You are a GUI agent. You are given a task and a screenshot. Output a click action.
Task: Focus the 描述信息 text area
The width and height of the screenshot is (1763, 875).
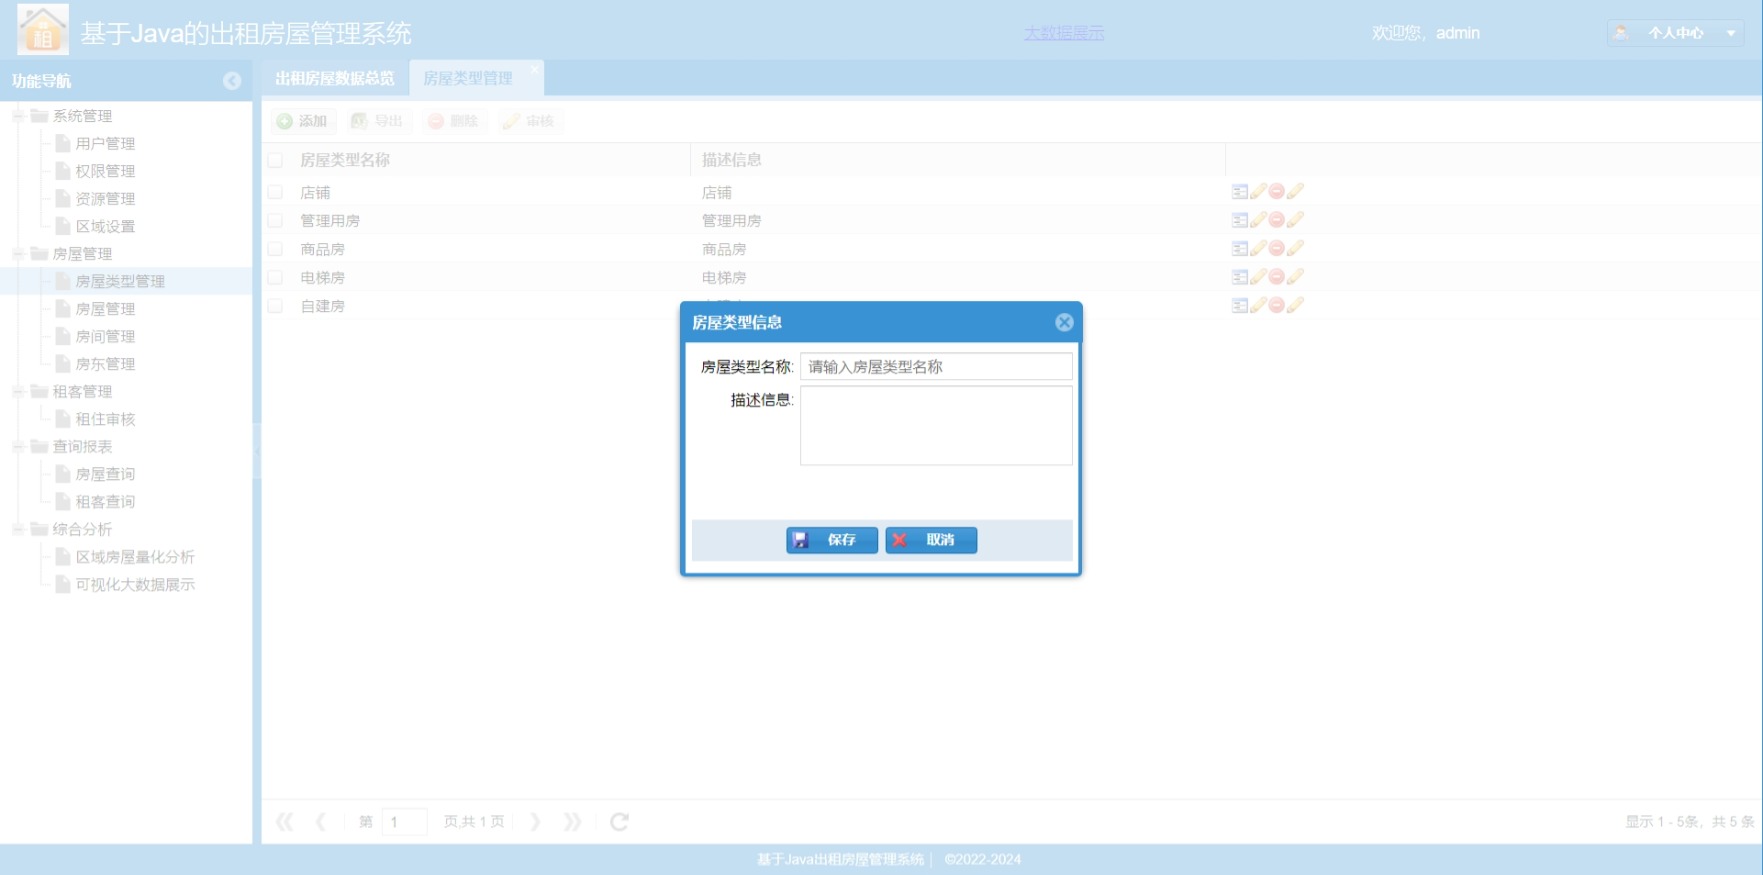pyautogui.click(x=936, y=426)
